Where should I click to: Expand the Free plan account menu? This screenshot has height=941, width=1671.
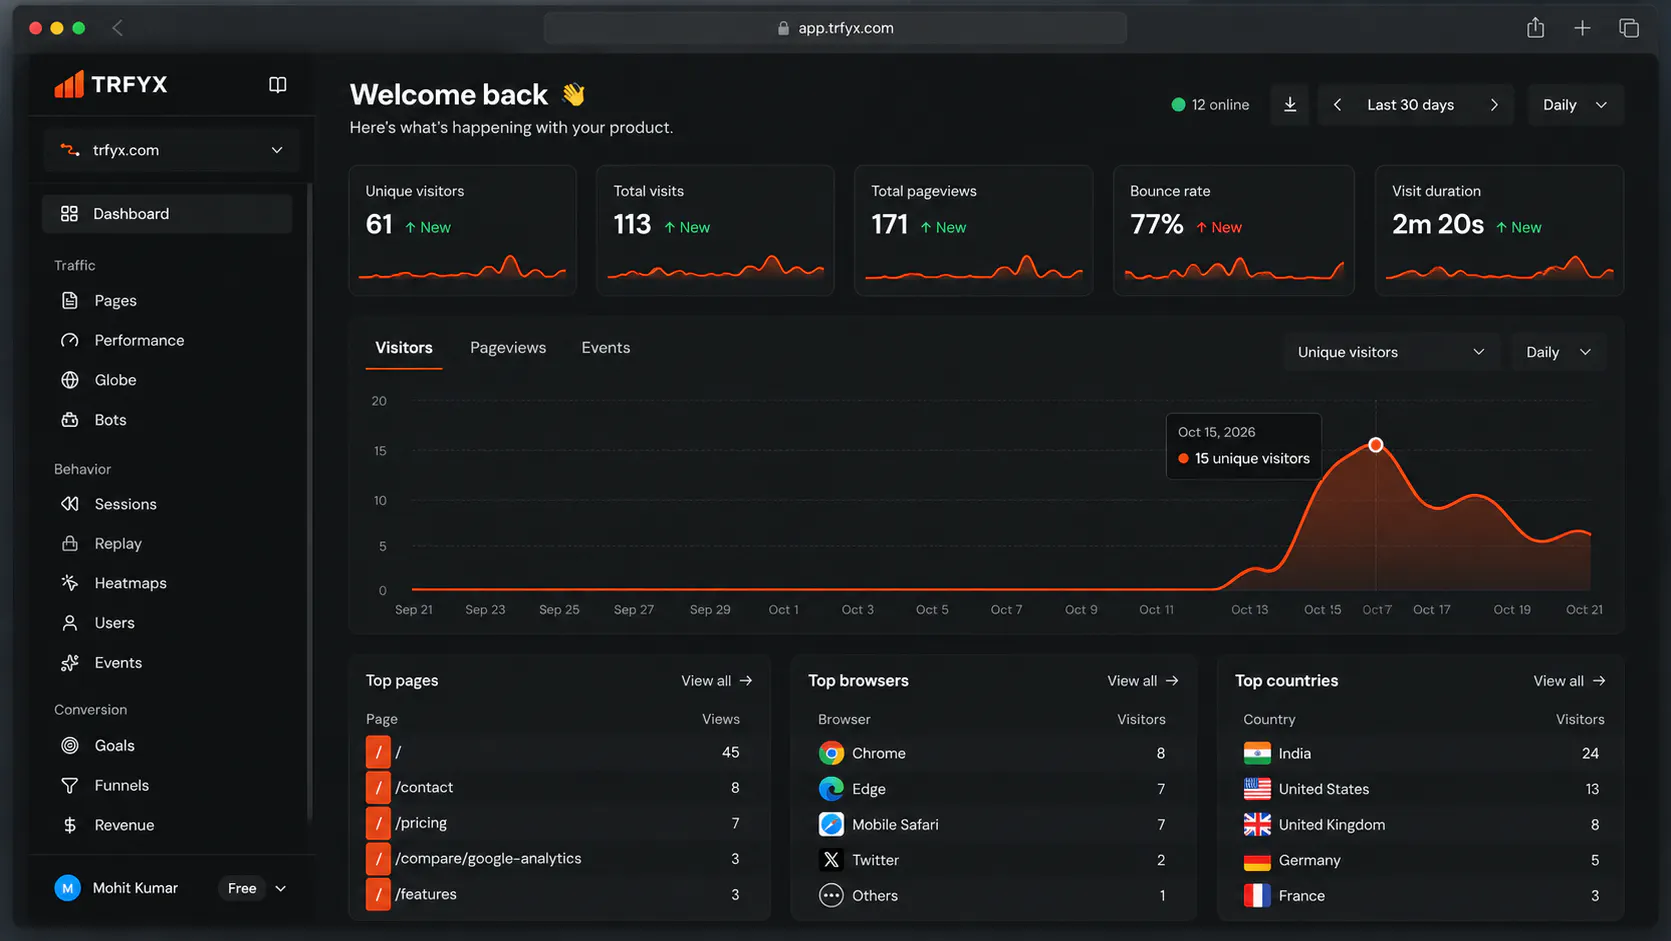(256, 888)
